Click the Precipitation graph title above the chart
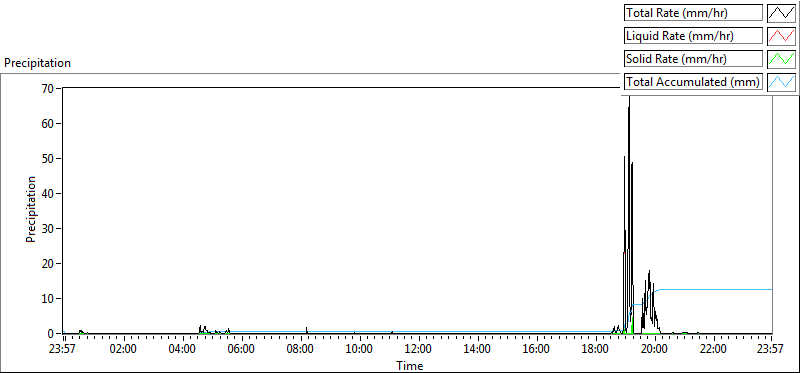800x373 pixels. [x=37, y=63]
